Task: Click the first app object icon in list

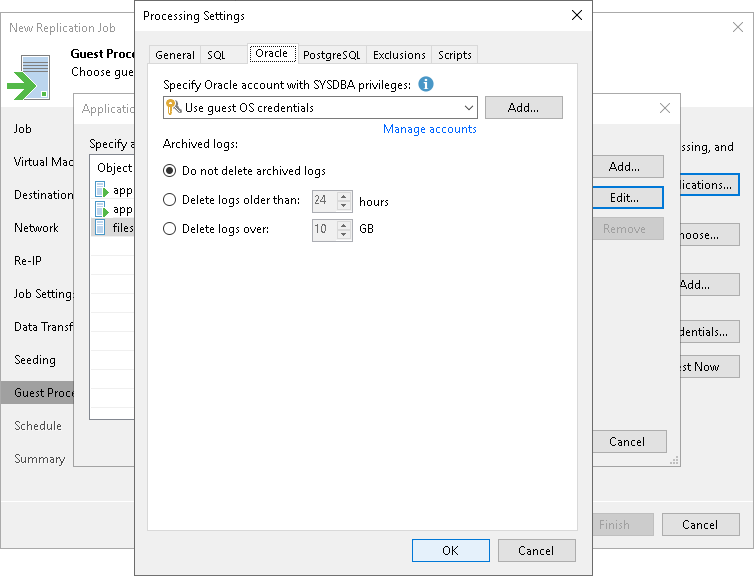Action: click(101, 189)
